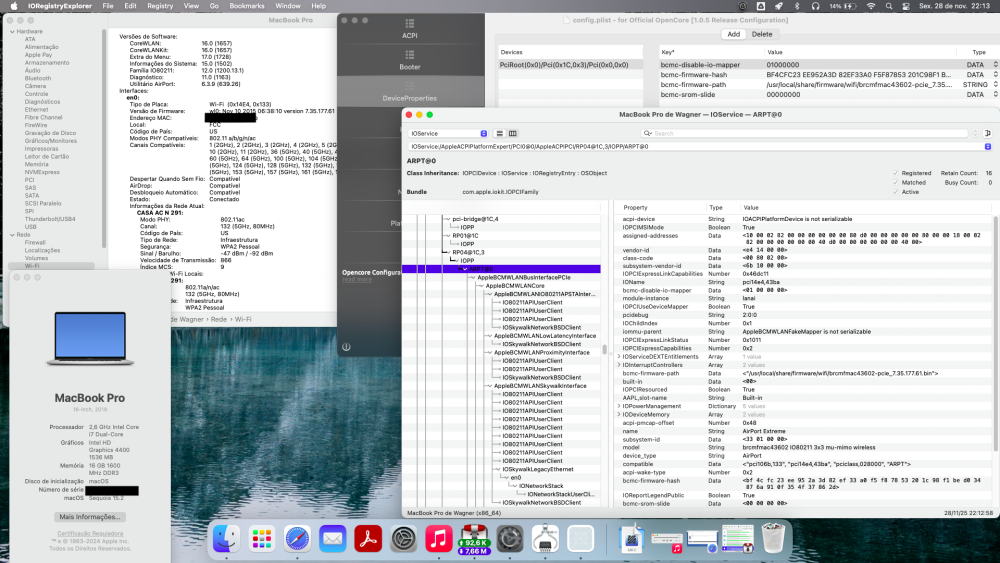Click the Bluetooth icon in the menu bar
The height and width of the screenshot is (563, 1000).
[x=797, y=6]
